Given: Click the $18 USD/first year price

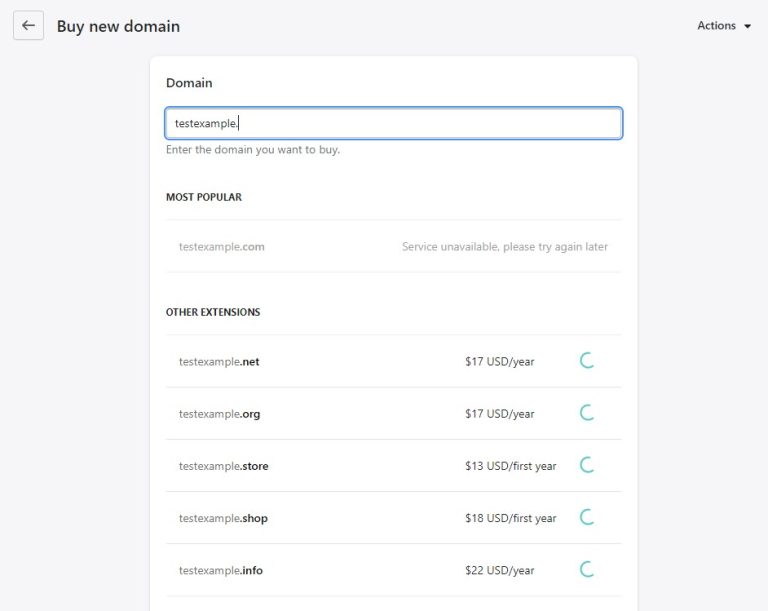Looking at the screenshot, I should (x=510, y=518).
